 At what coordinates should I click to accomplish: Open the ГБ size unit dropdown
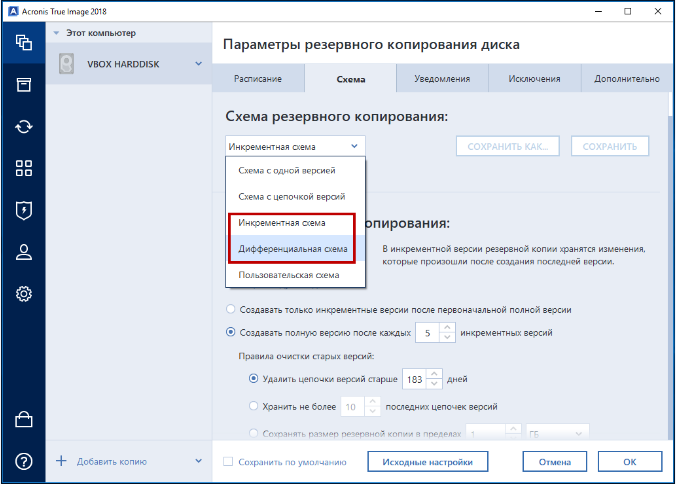tap(557, 433)
